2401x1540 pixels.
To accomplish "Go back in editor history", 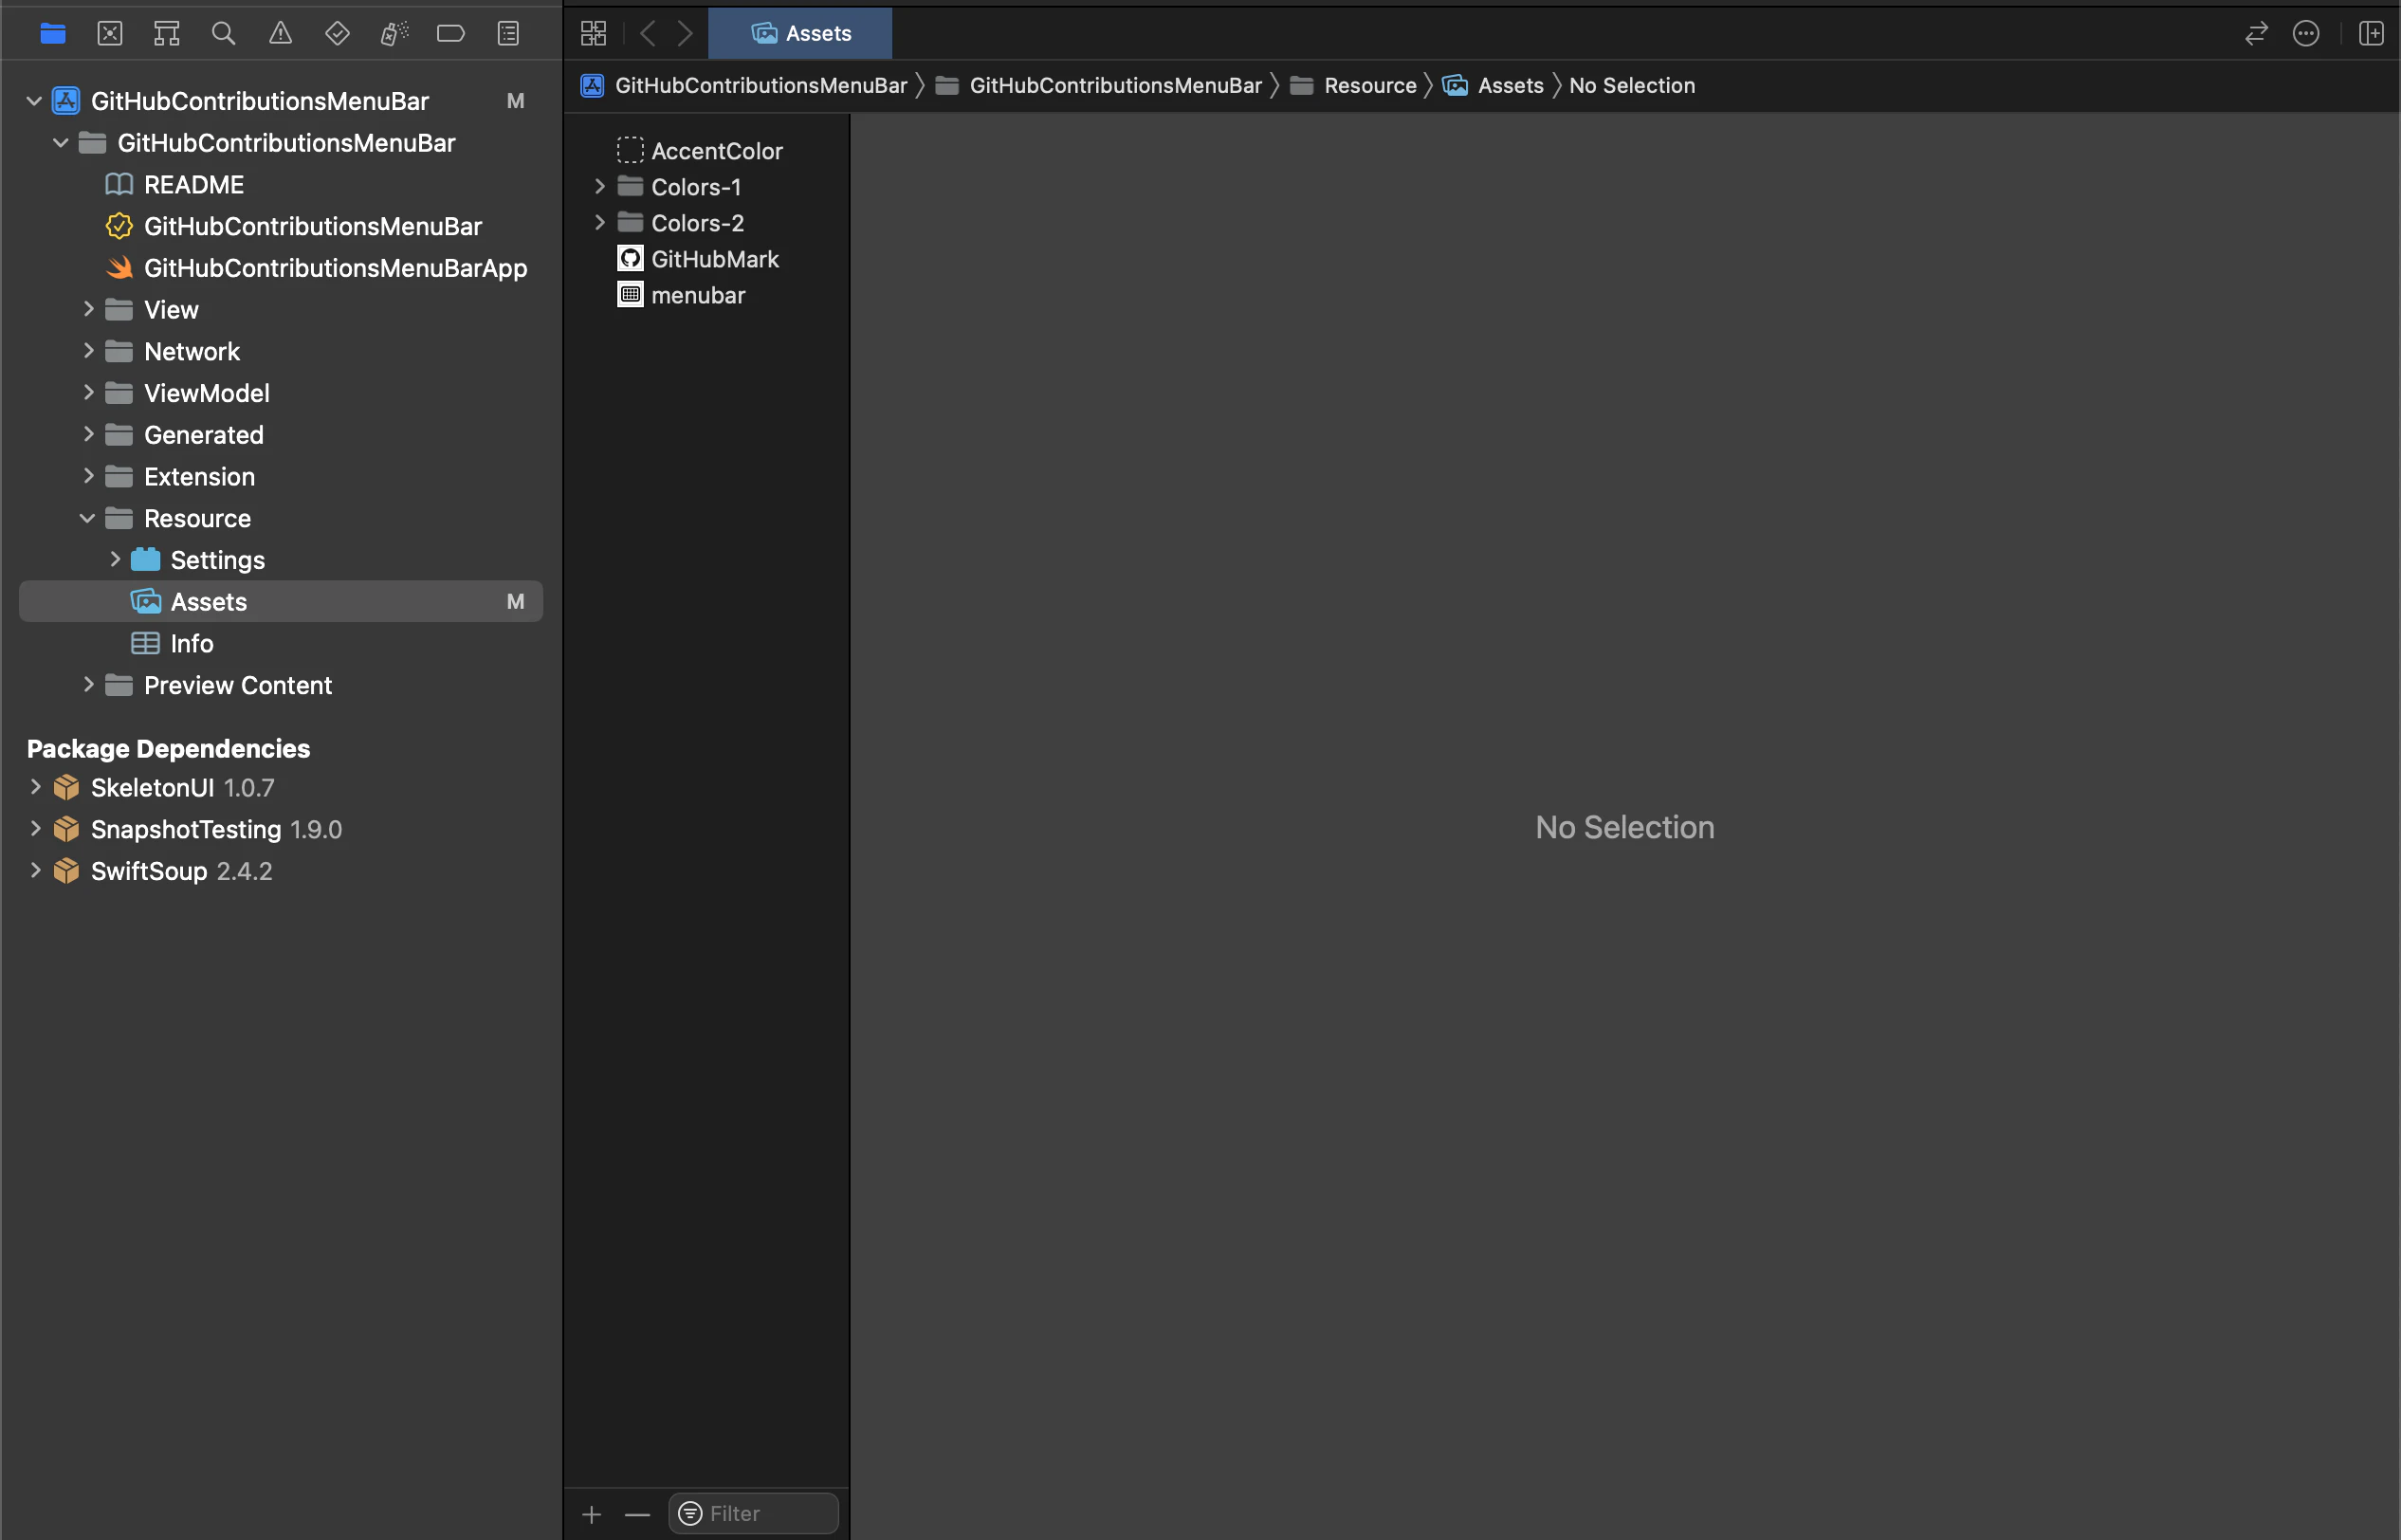I will click(648, 33).
